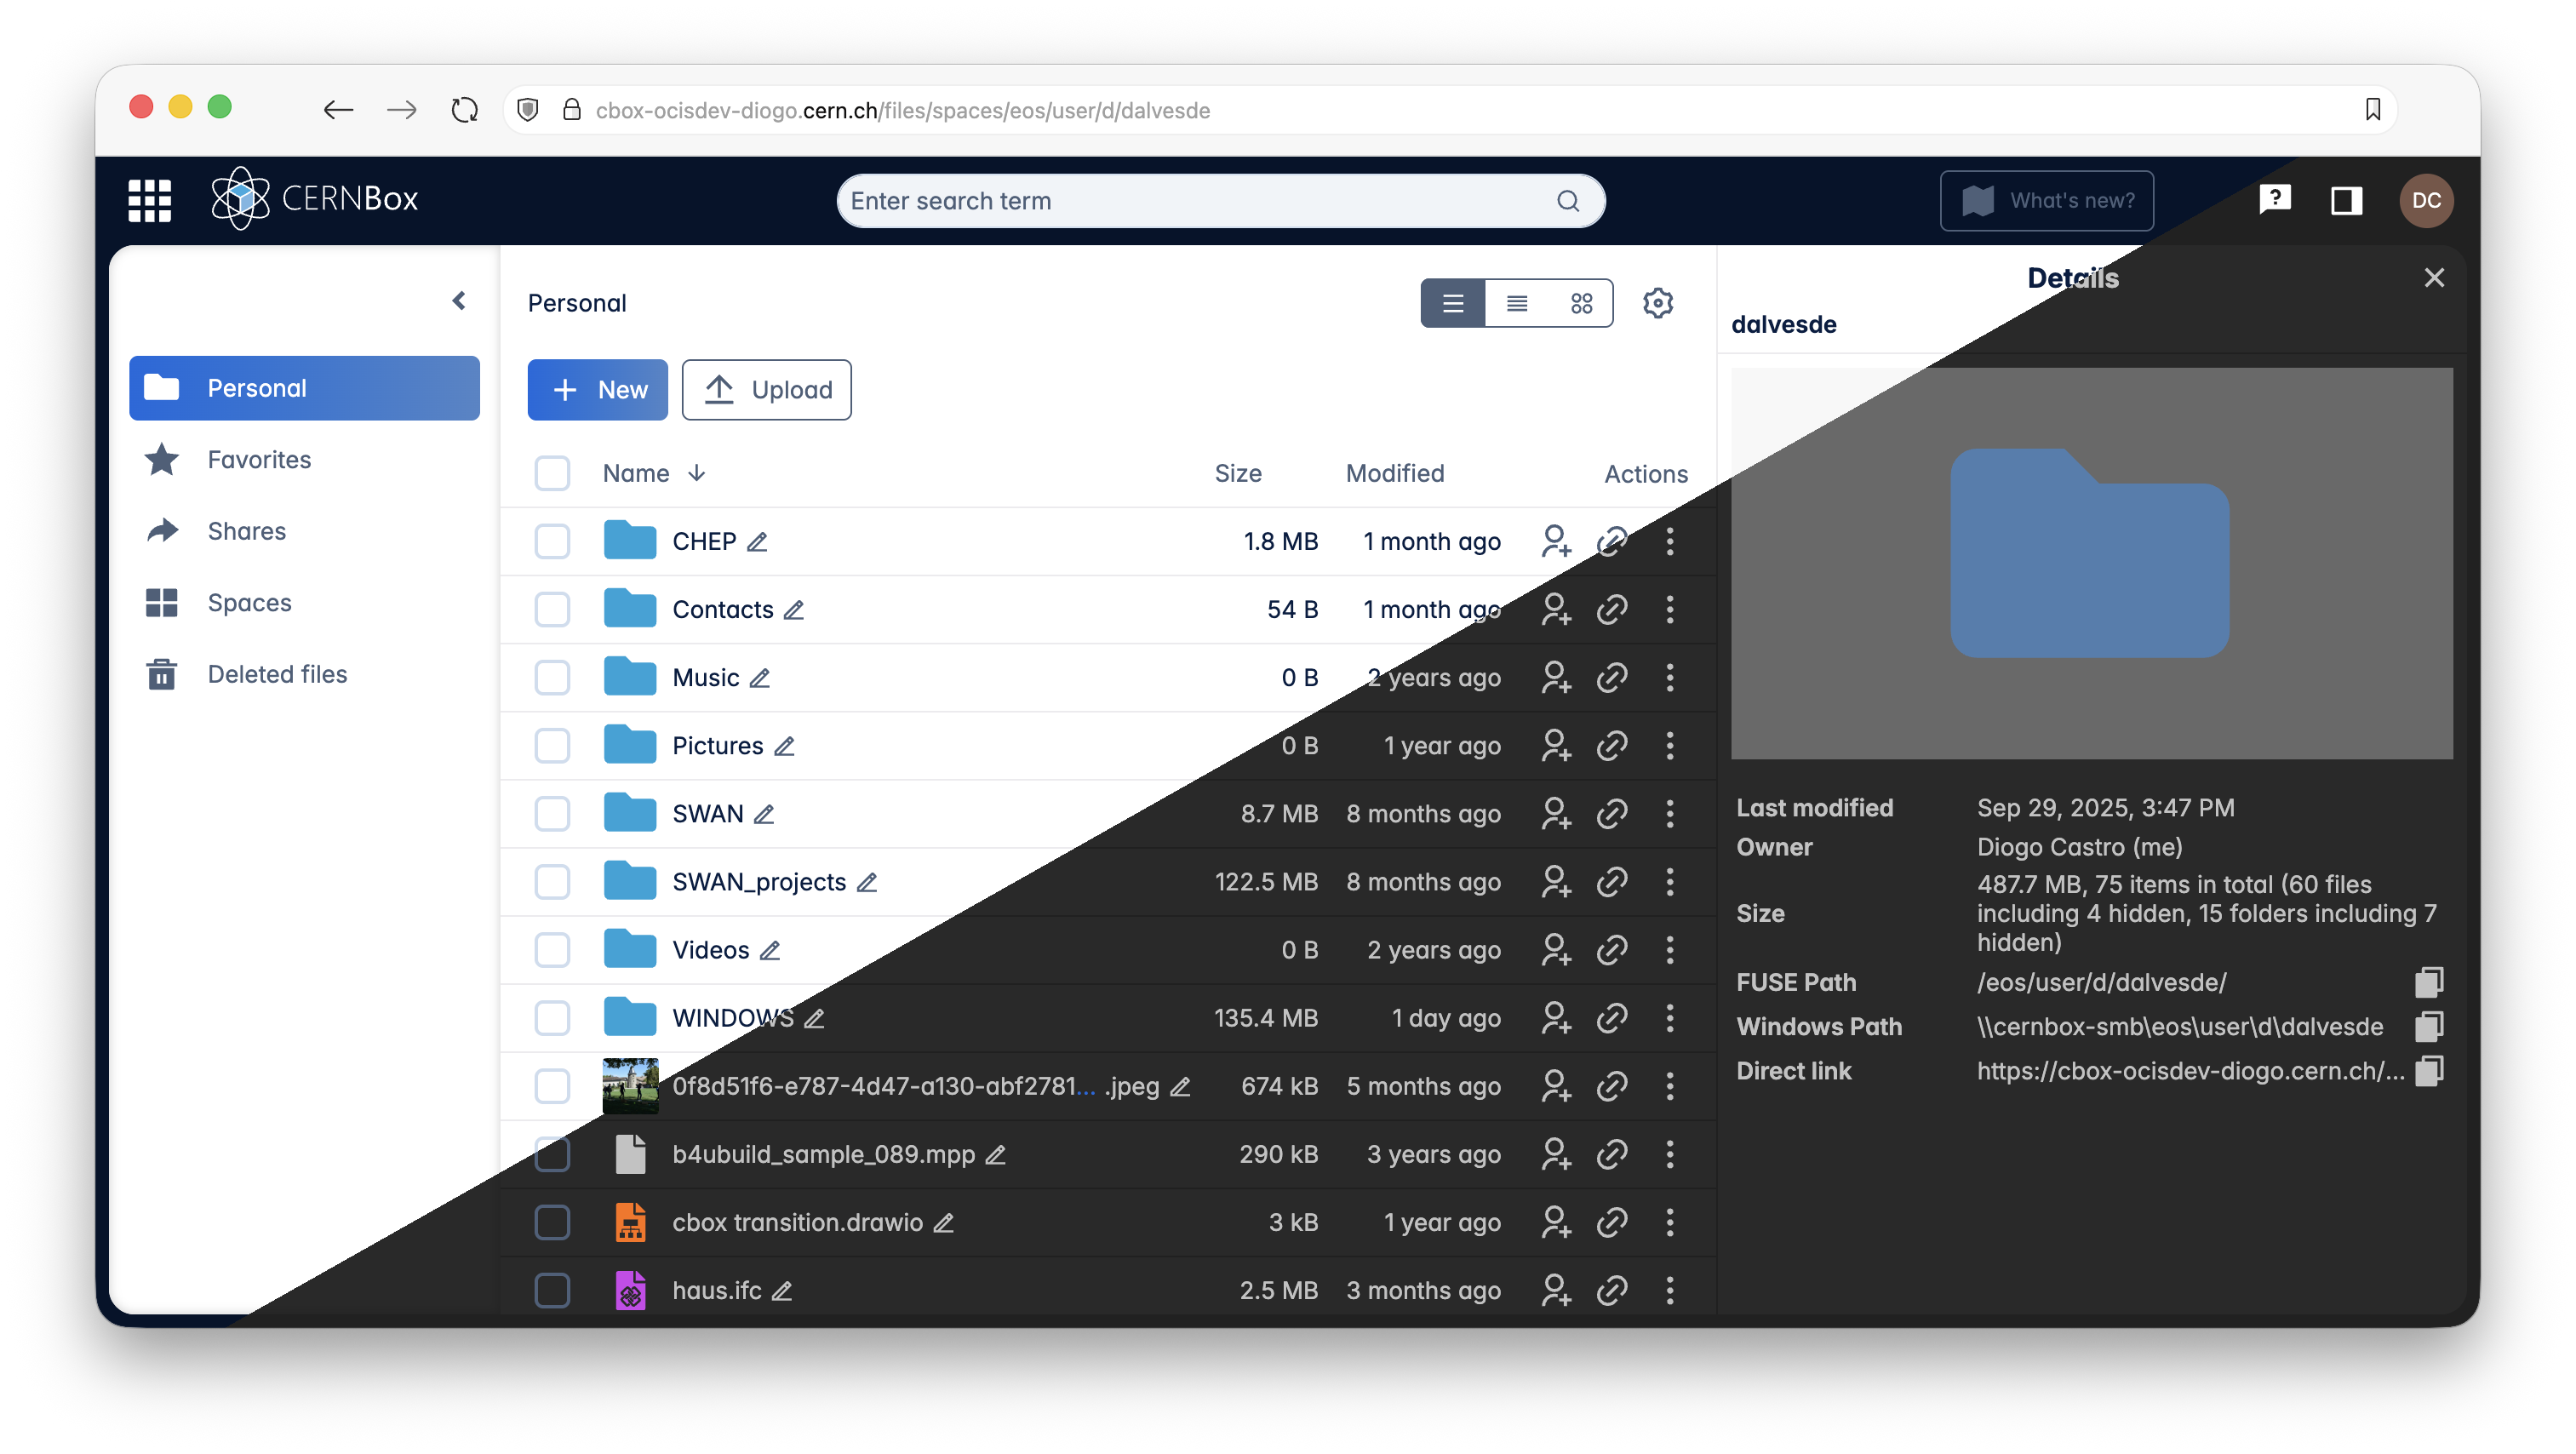Open the application switcher grid icon

pyautogui.click(x=150, y=200)
